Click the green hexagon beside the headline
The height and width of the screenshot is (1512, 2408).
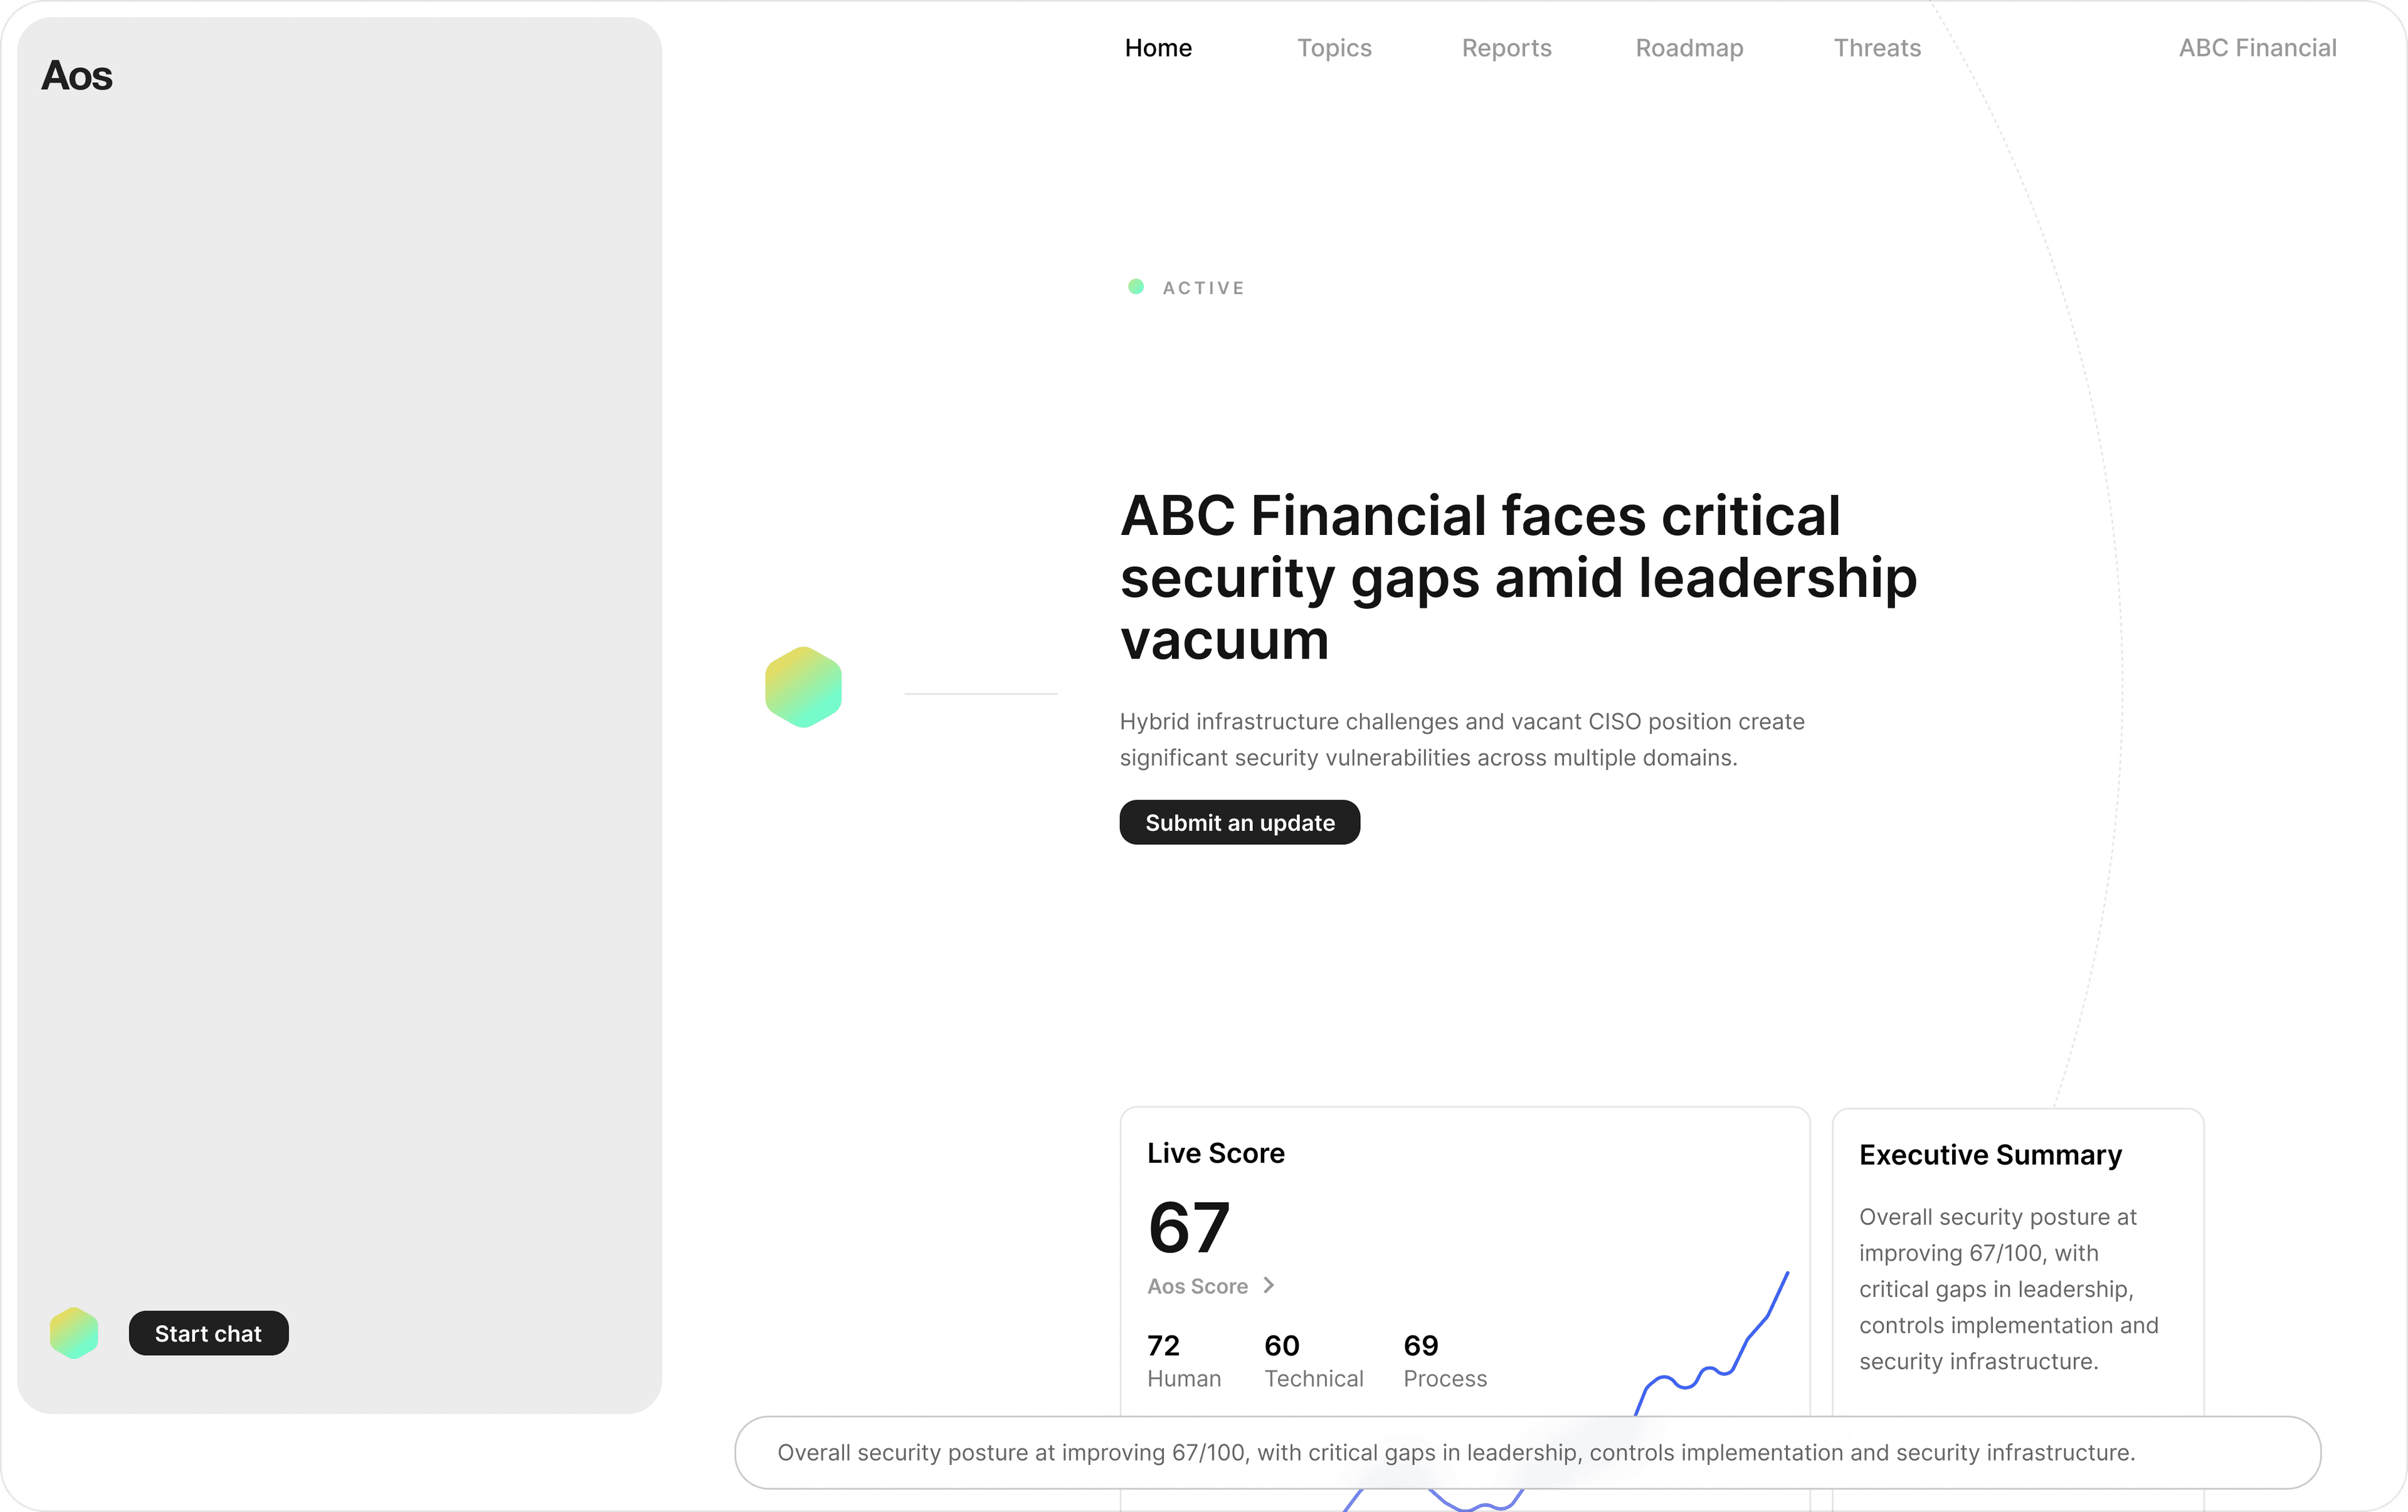[803, 687]
